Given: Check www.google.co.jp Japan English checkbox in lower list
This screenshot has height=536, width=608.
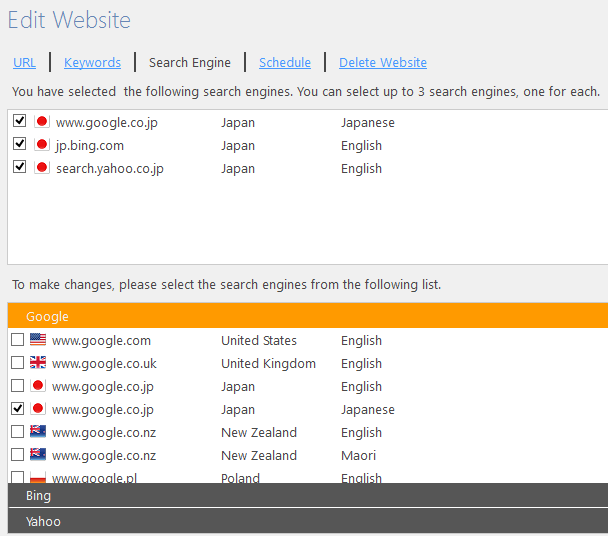Looking at the screenshot, I should [x=17, y=386].
